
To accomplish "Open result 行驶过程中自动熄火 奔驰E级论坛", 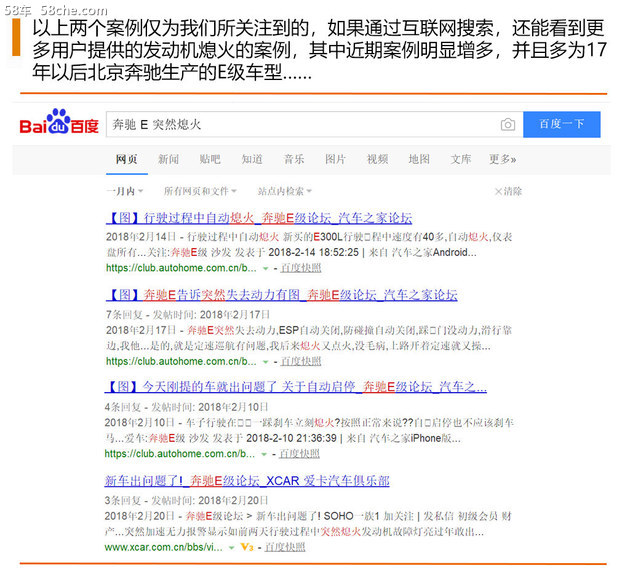I will click(259, 218).
